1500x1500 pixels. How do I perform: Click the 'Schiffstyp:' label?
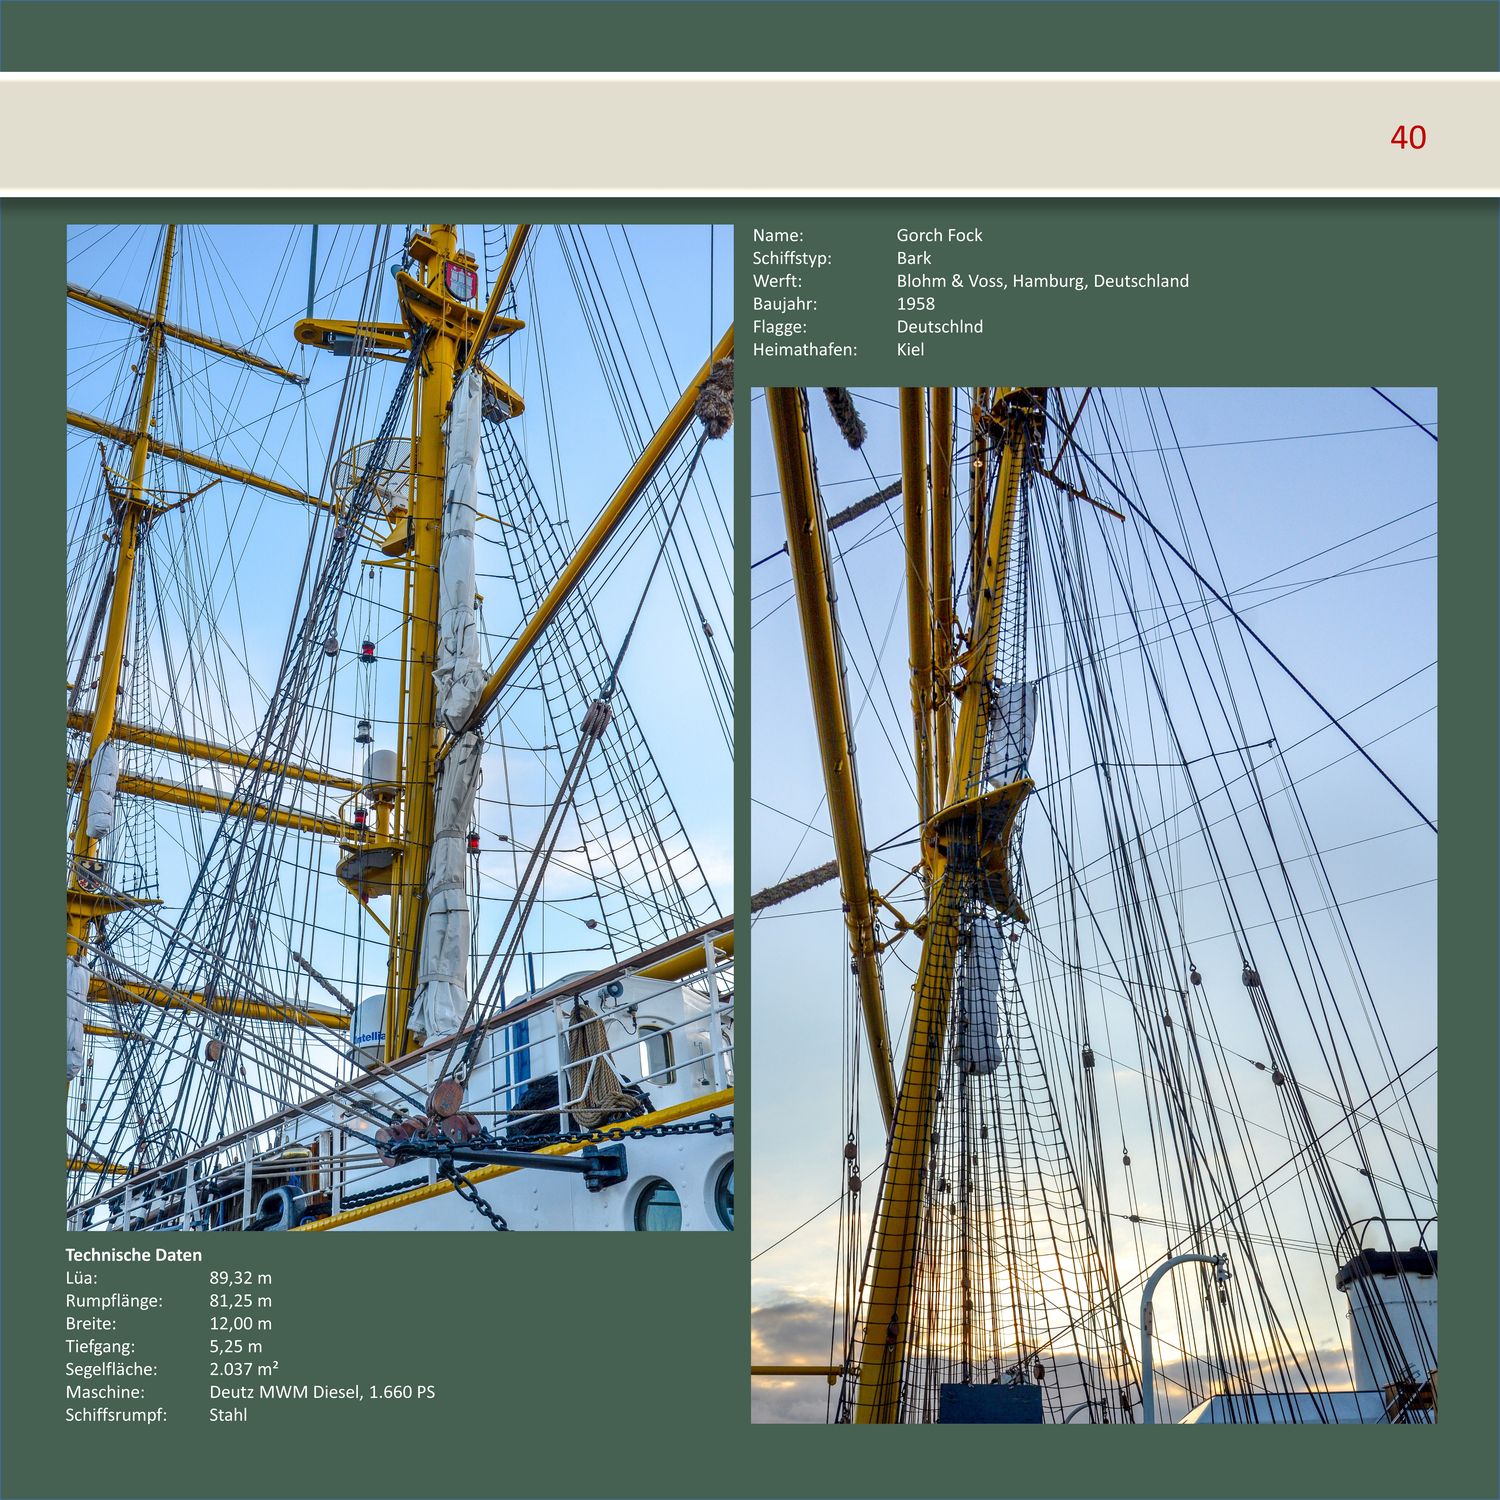[792, 258]
